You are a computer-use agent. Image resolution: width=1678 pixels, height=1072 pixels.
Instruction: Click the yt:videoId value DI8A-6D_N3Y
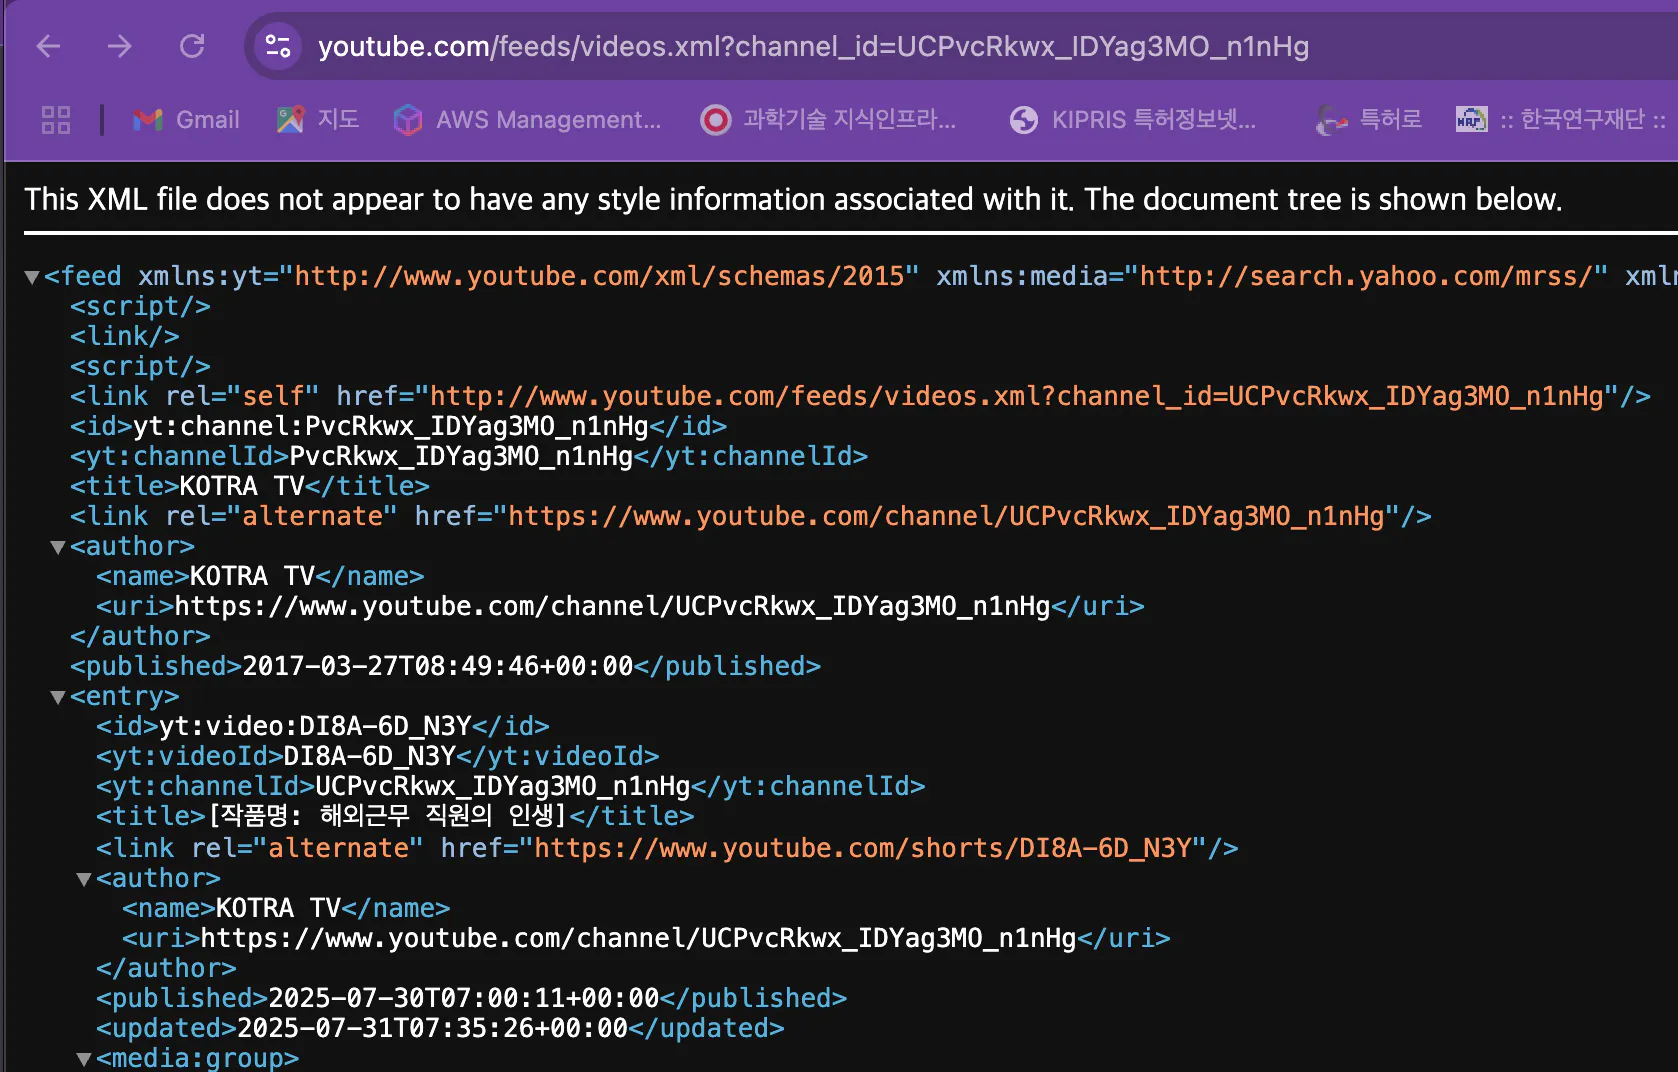370,756
